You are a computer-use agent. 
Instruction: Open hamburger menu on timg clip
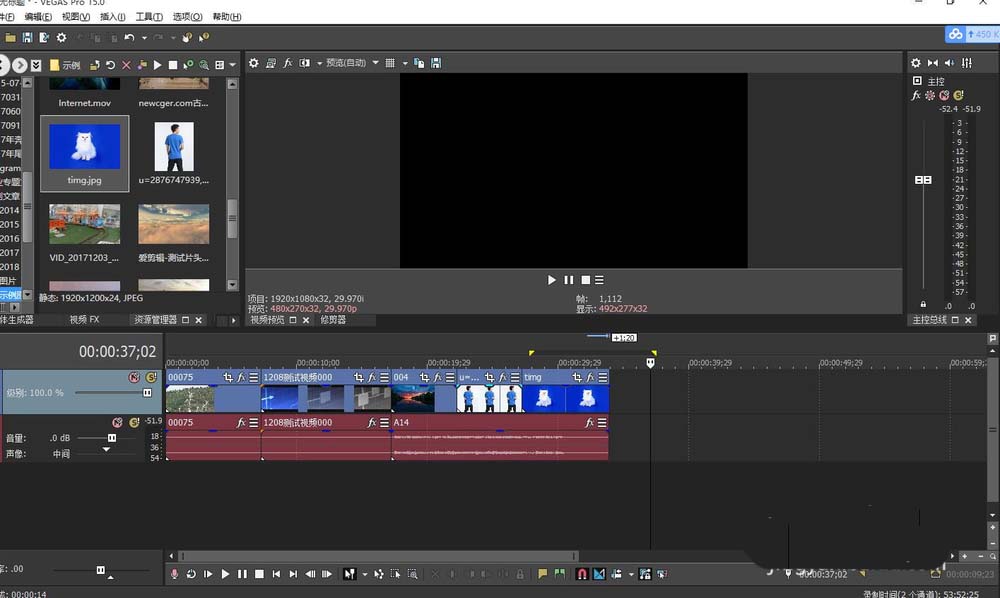[603, 377]
